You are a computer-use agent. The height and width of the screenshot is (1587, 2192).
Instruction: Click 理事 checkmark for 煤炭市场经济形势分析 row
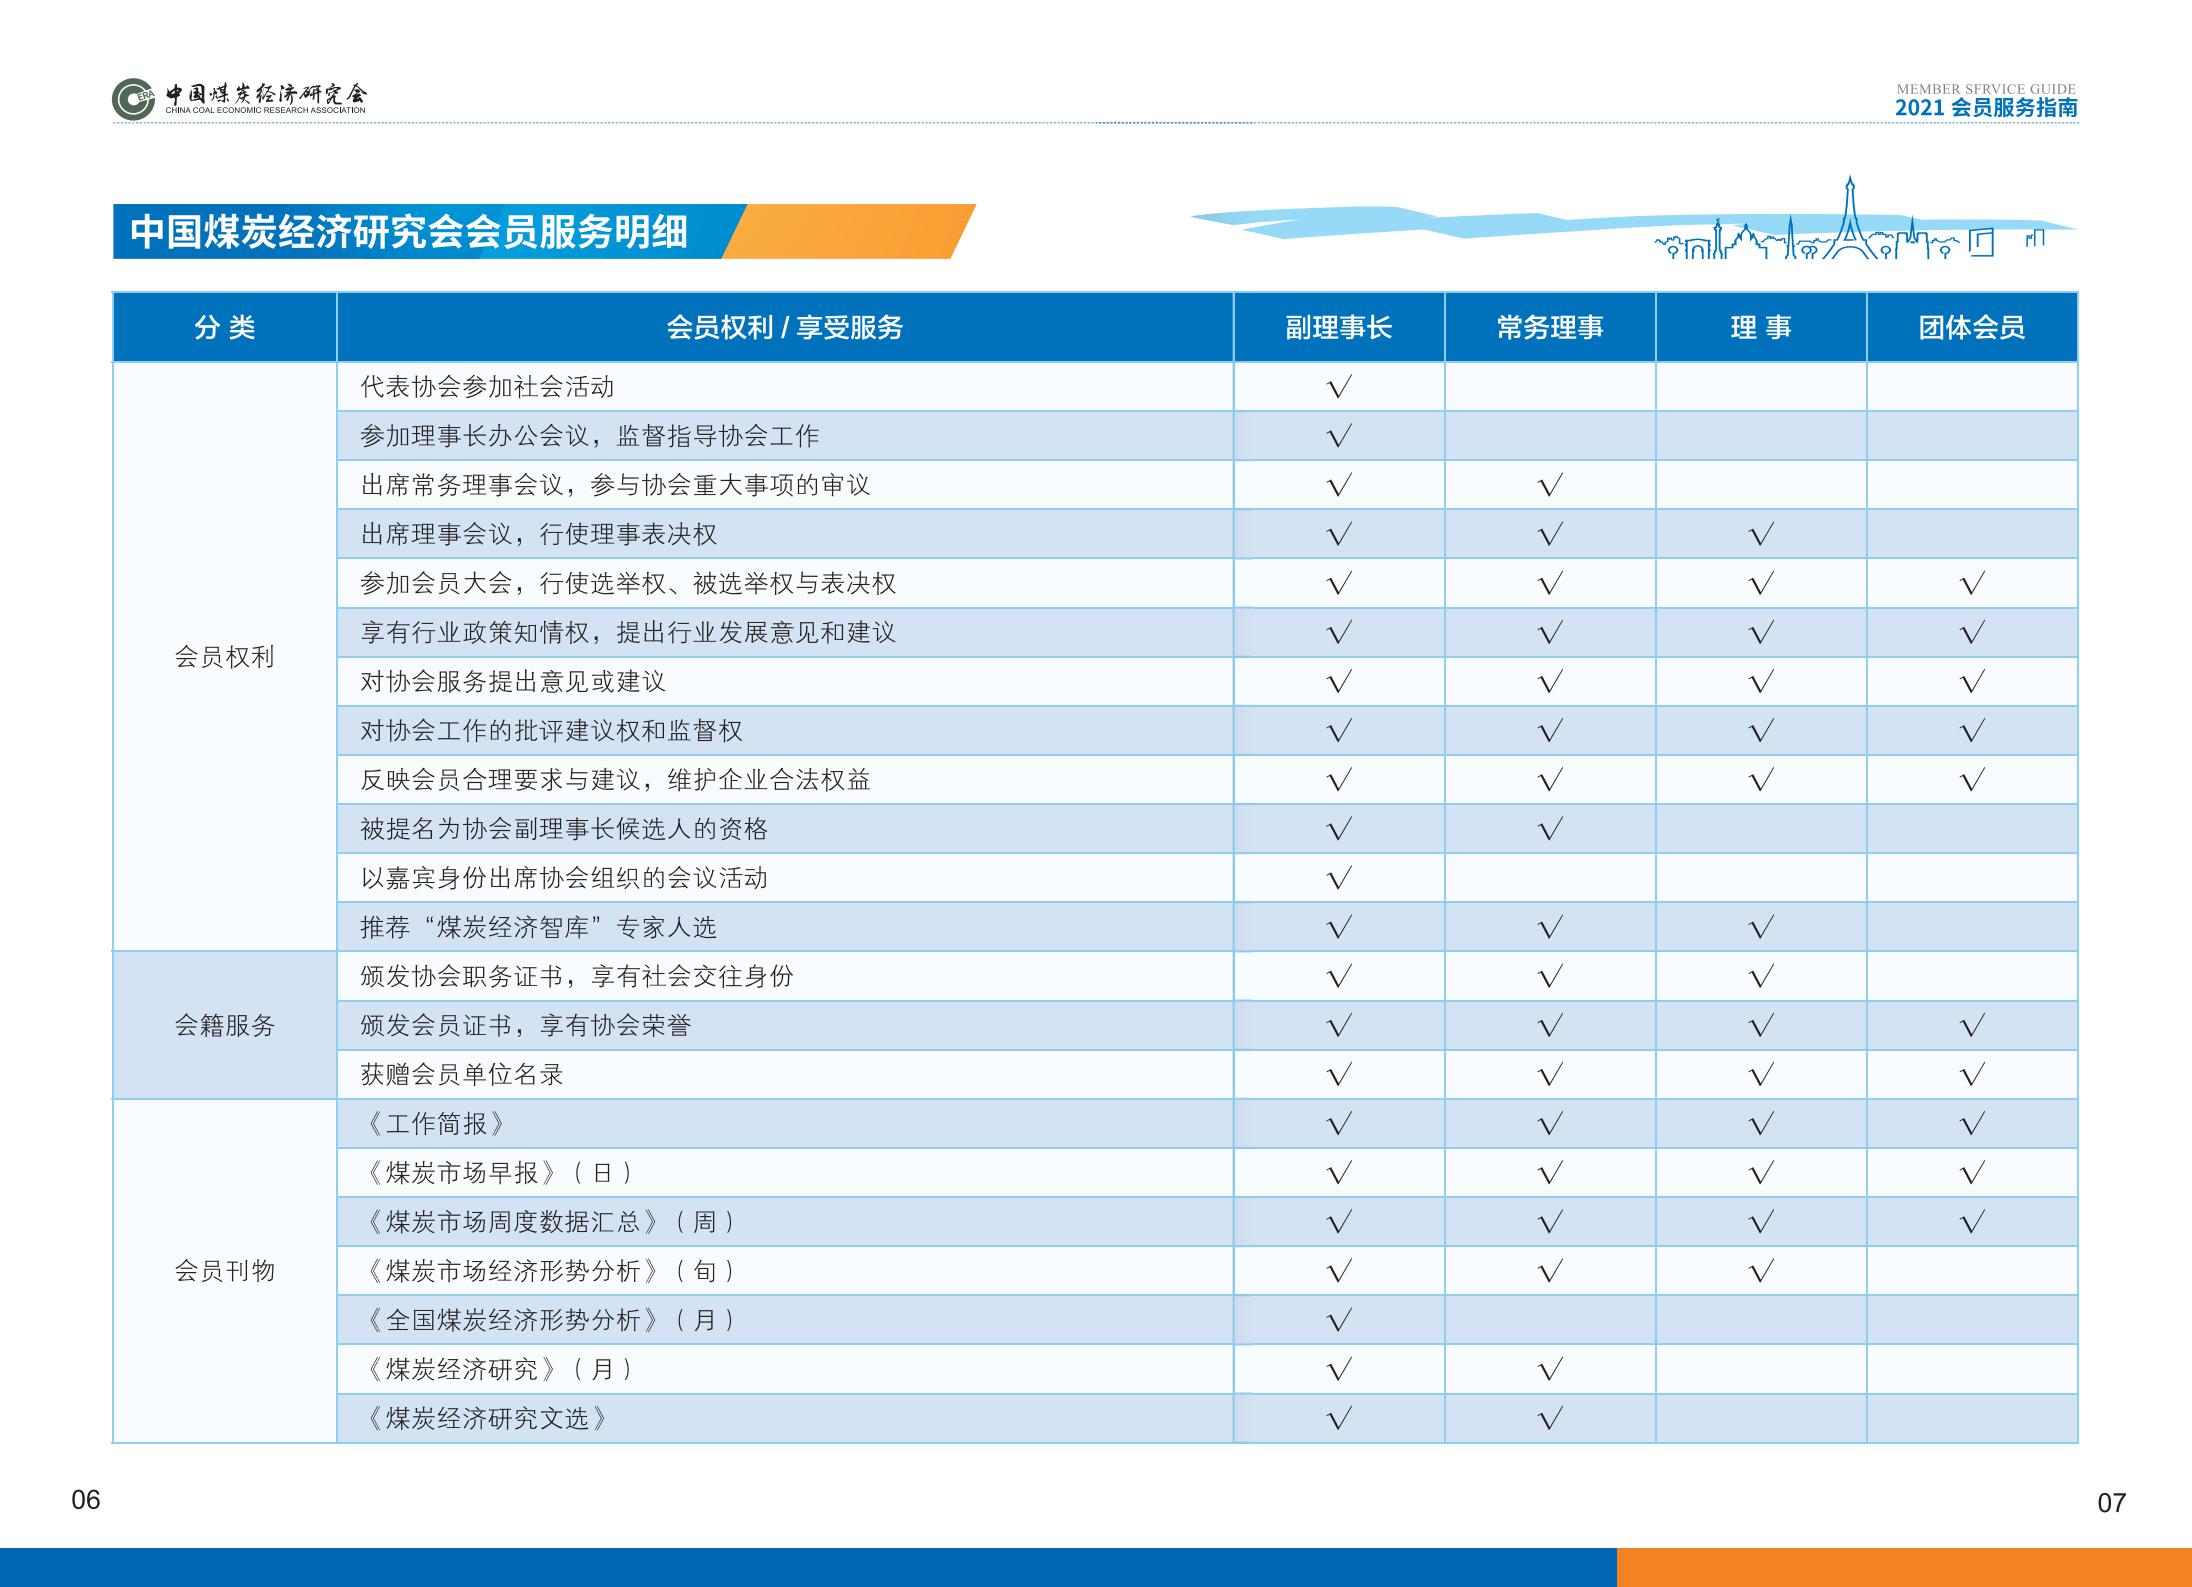[1761, 1271]
